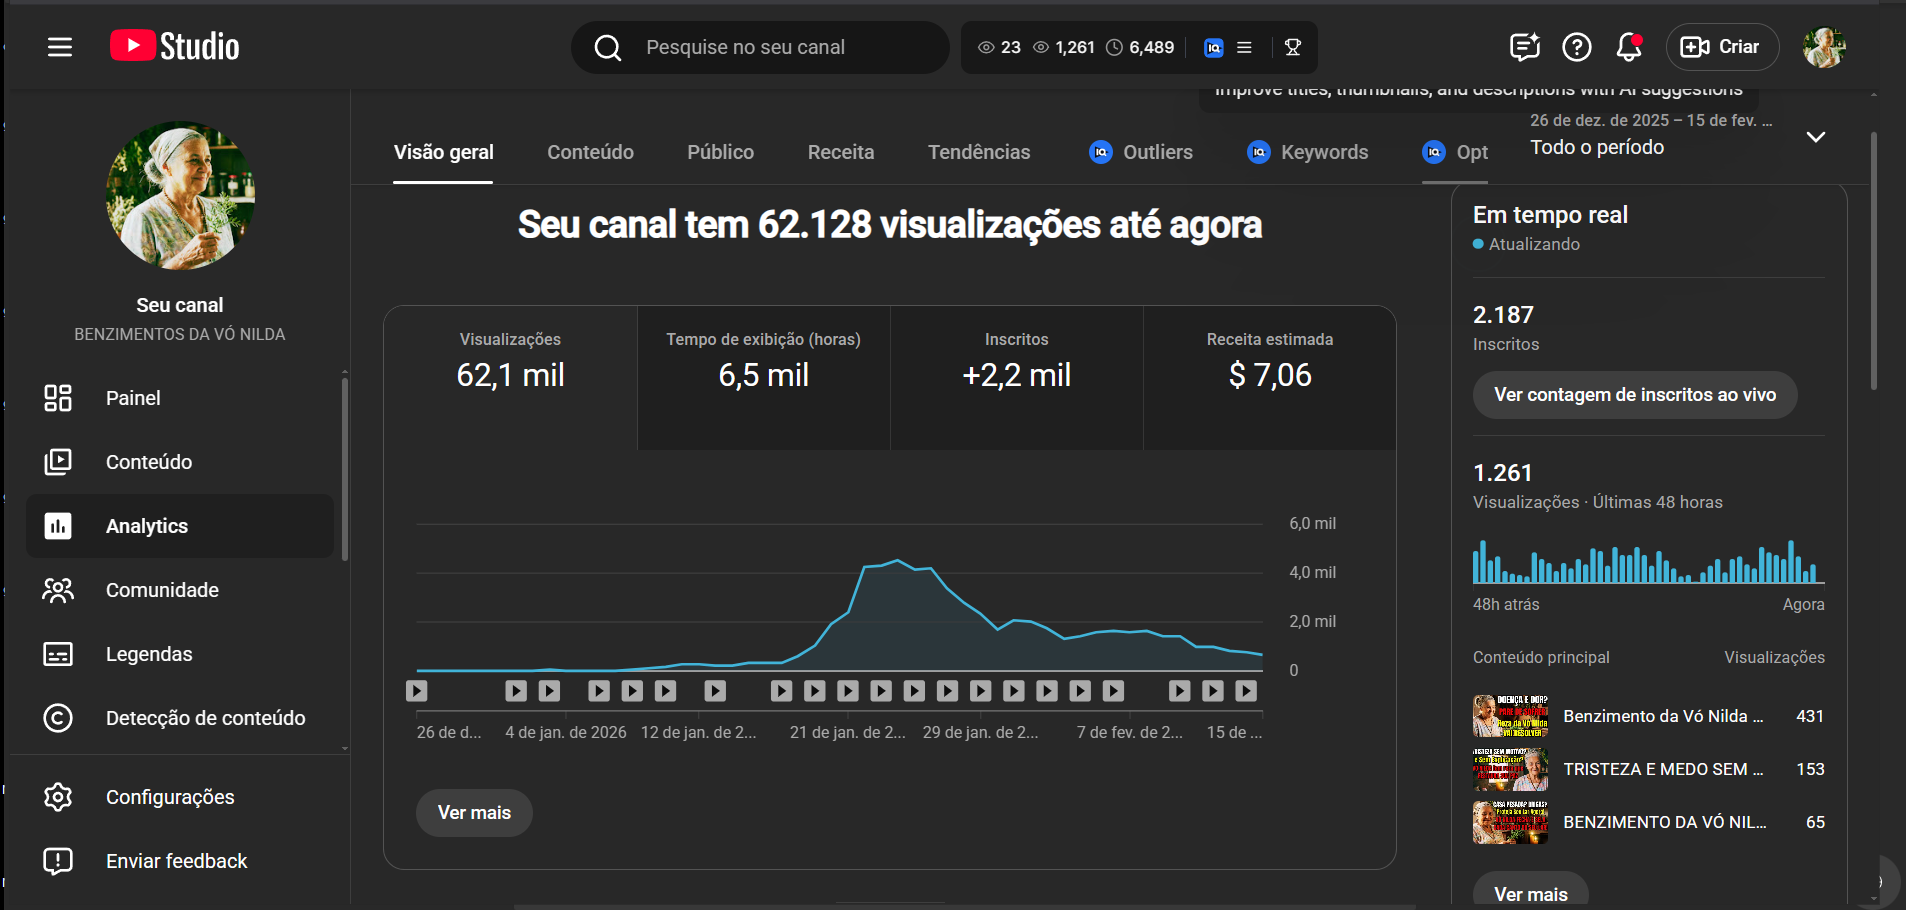
Task: Click the Criar button
Action: pos(1722,47)
